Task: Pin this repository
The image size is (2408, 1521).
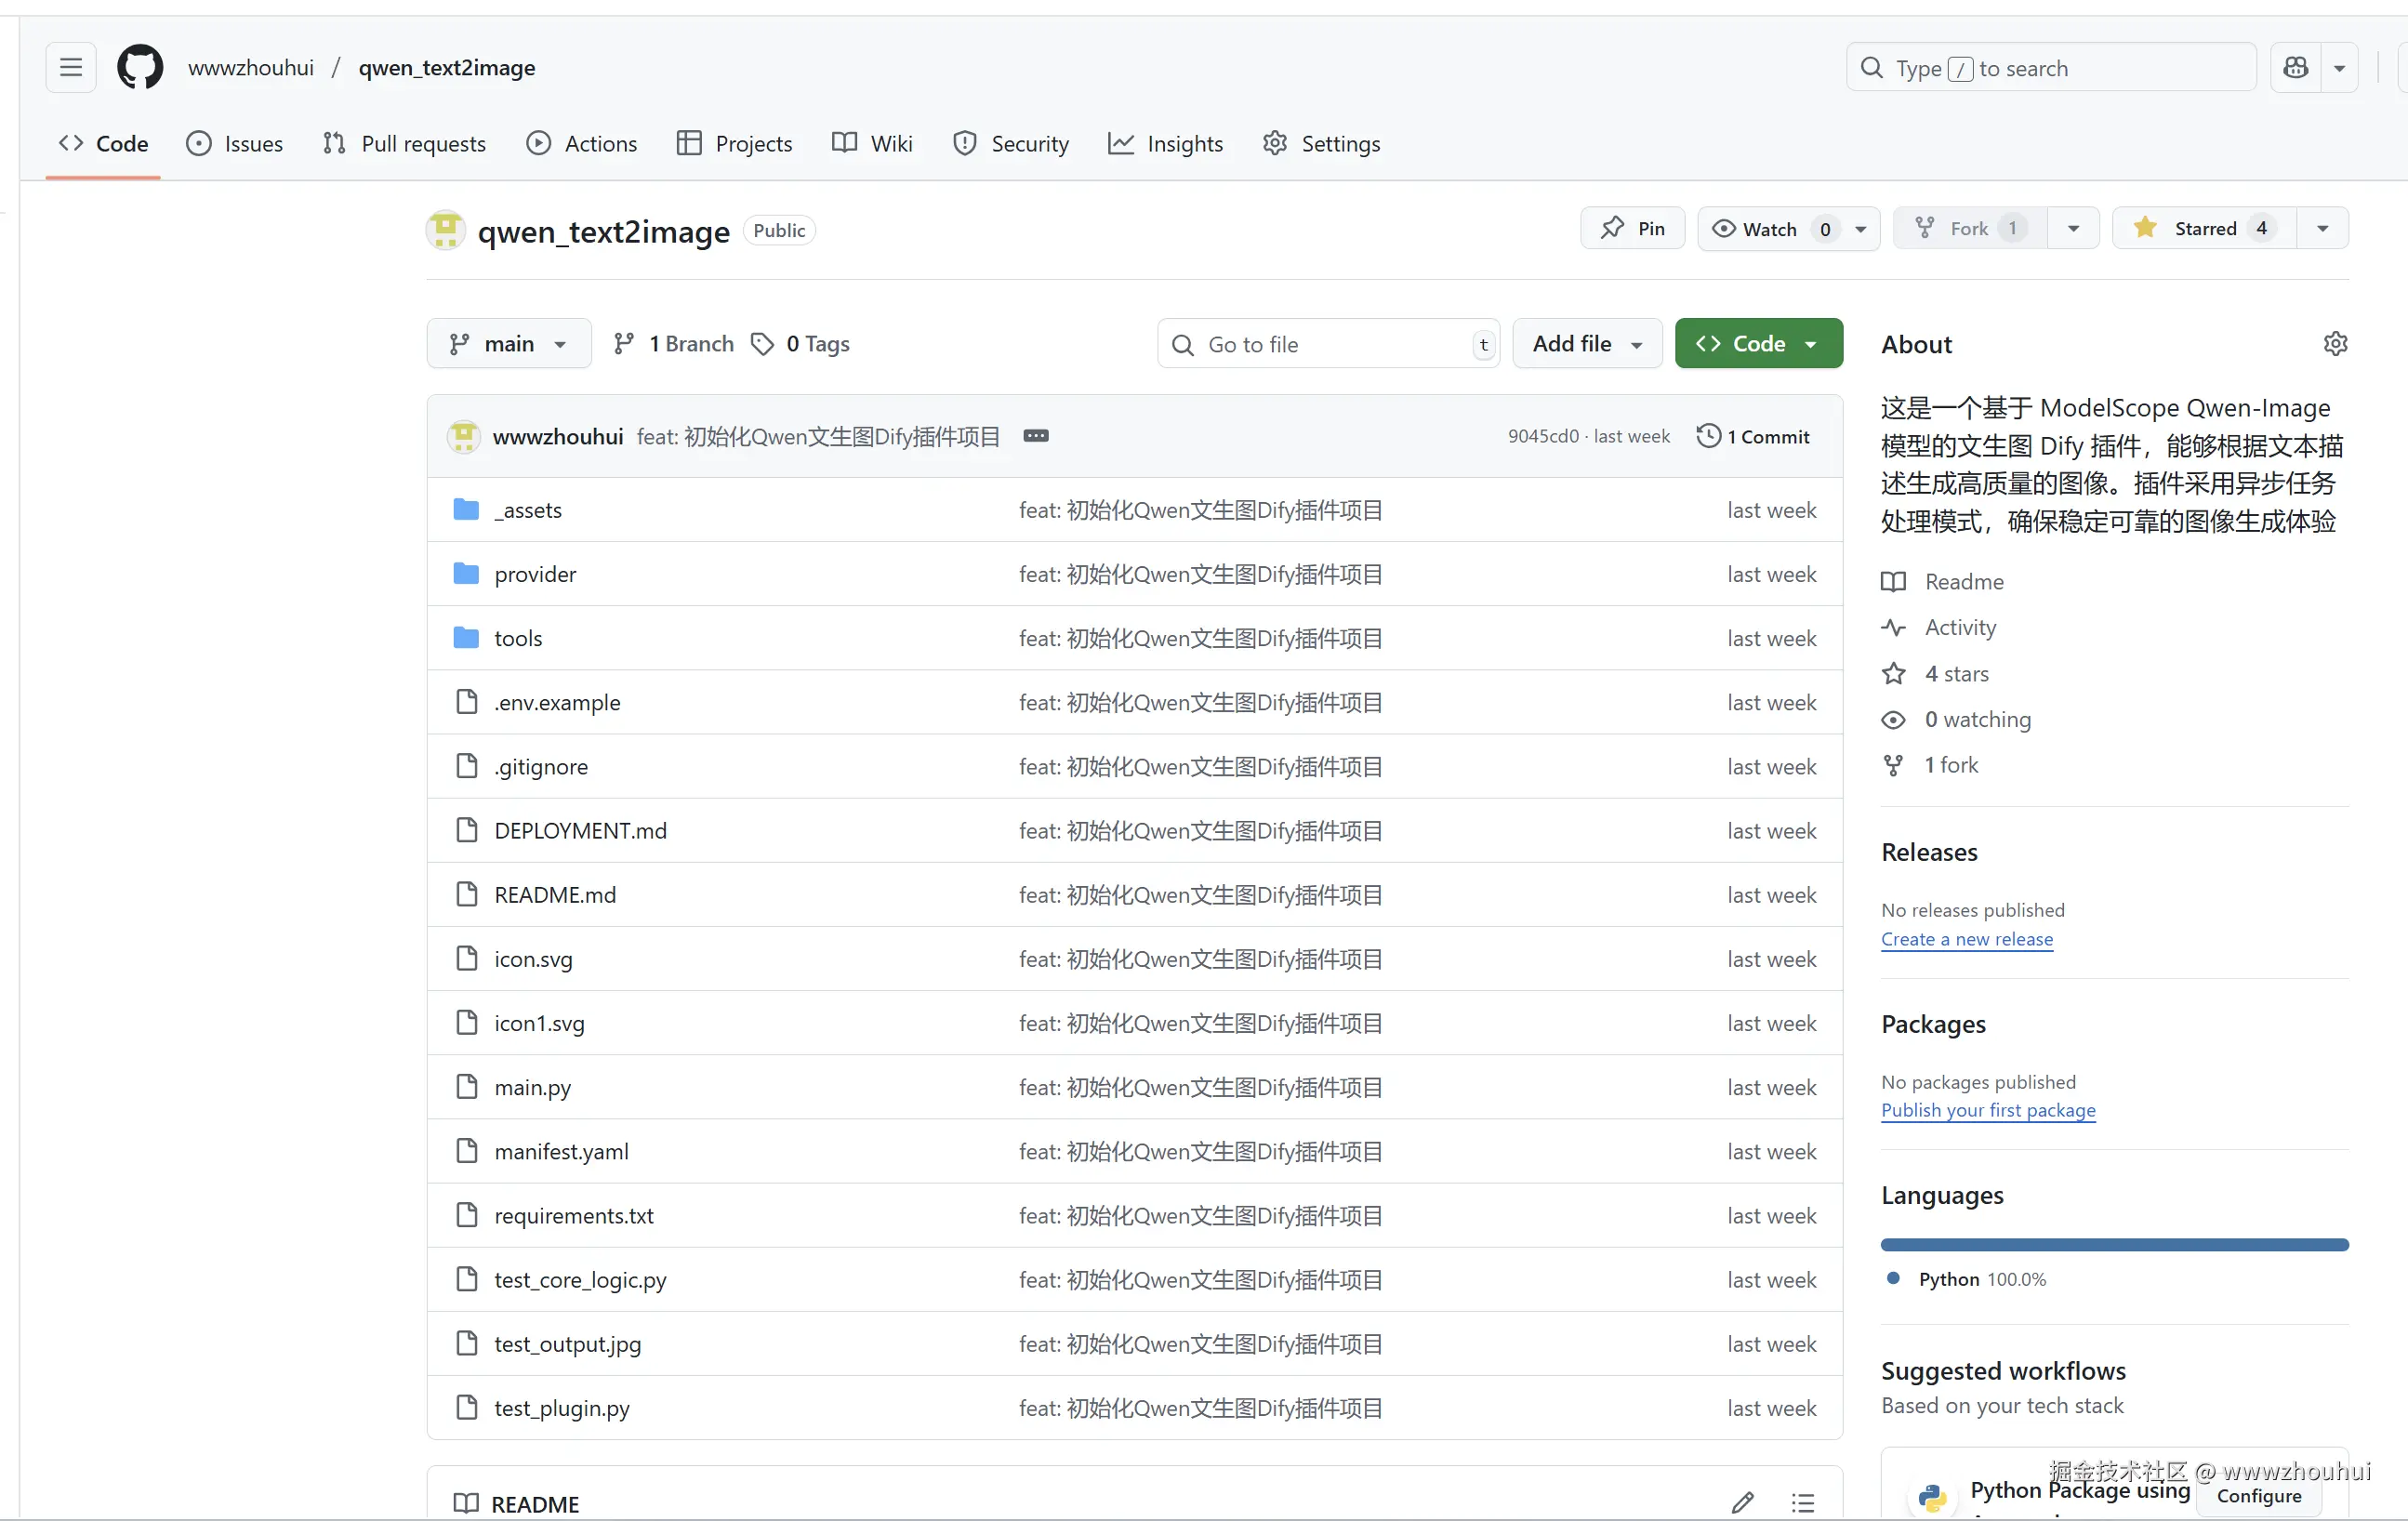Action: point(1632,229)
